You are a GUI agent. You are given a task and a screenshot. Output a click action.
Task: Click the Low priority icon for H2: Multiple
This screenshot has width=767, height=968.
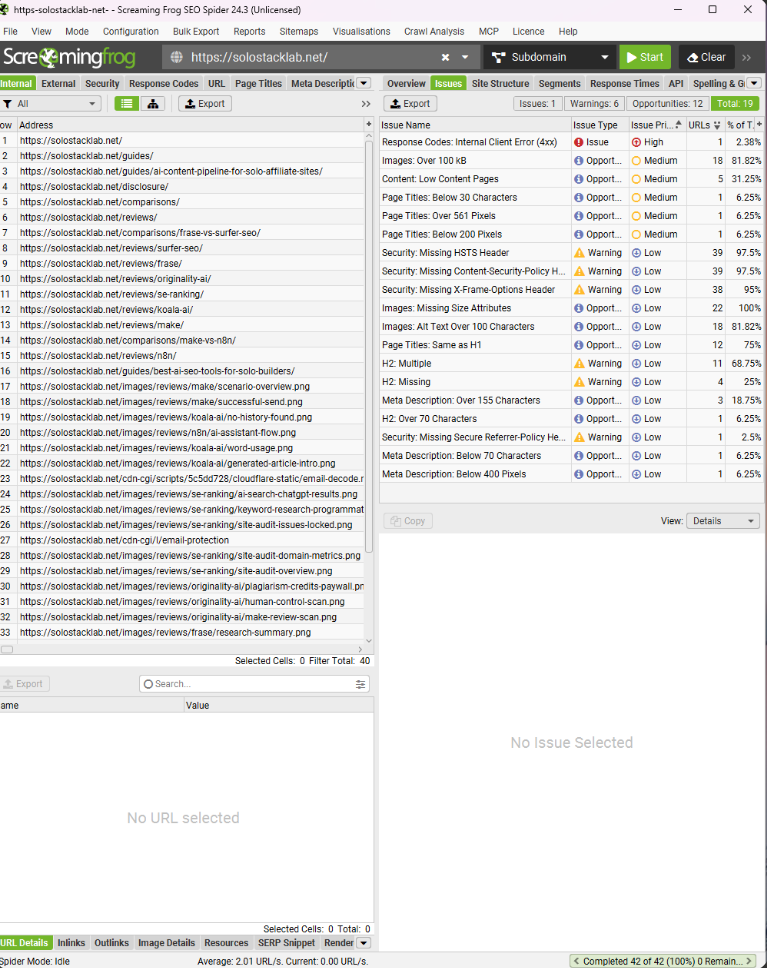636,364
